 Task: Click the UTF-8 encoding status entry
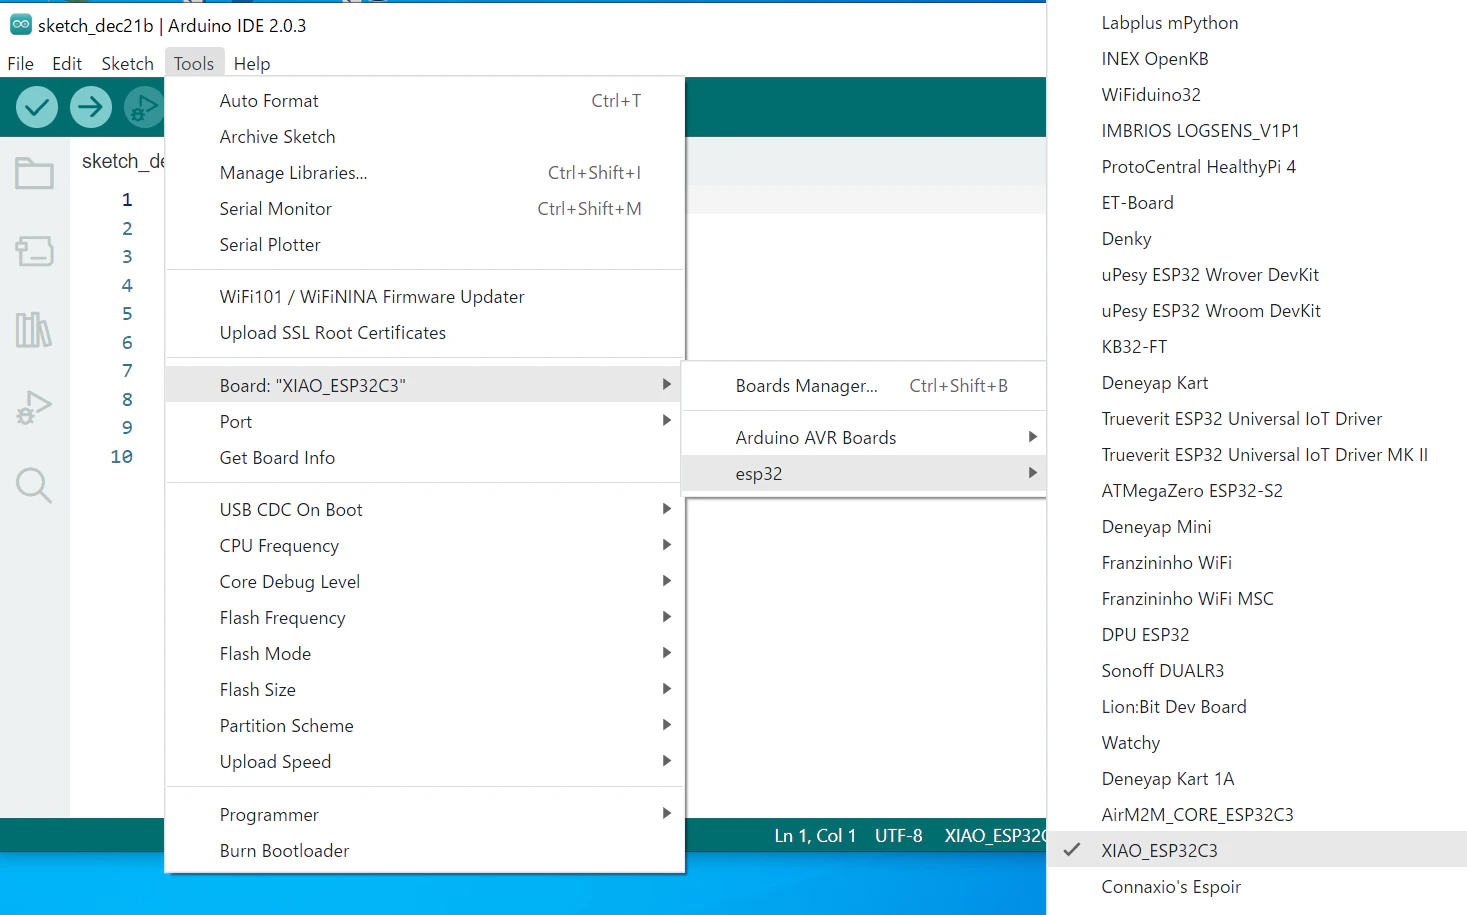coord(898,835)
